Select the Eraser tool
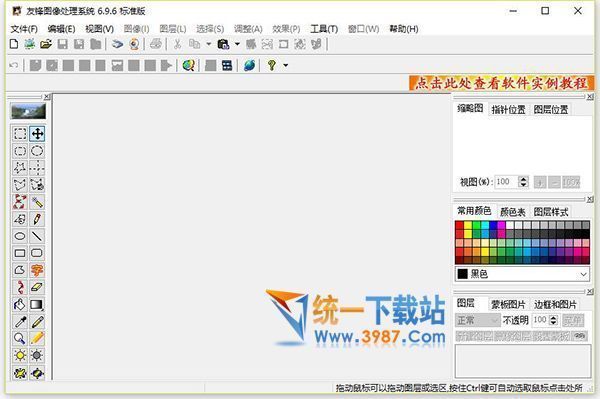The height and width of the screenshot is (399, 600). pyautogui.click(x=37, y=287)
